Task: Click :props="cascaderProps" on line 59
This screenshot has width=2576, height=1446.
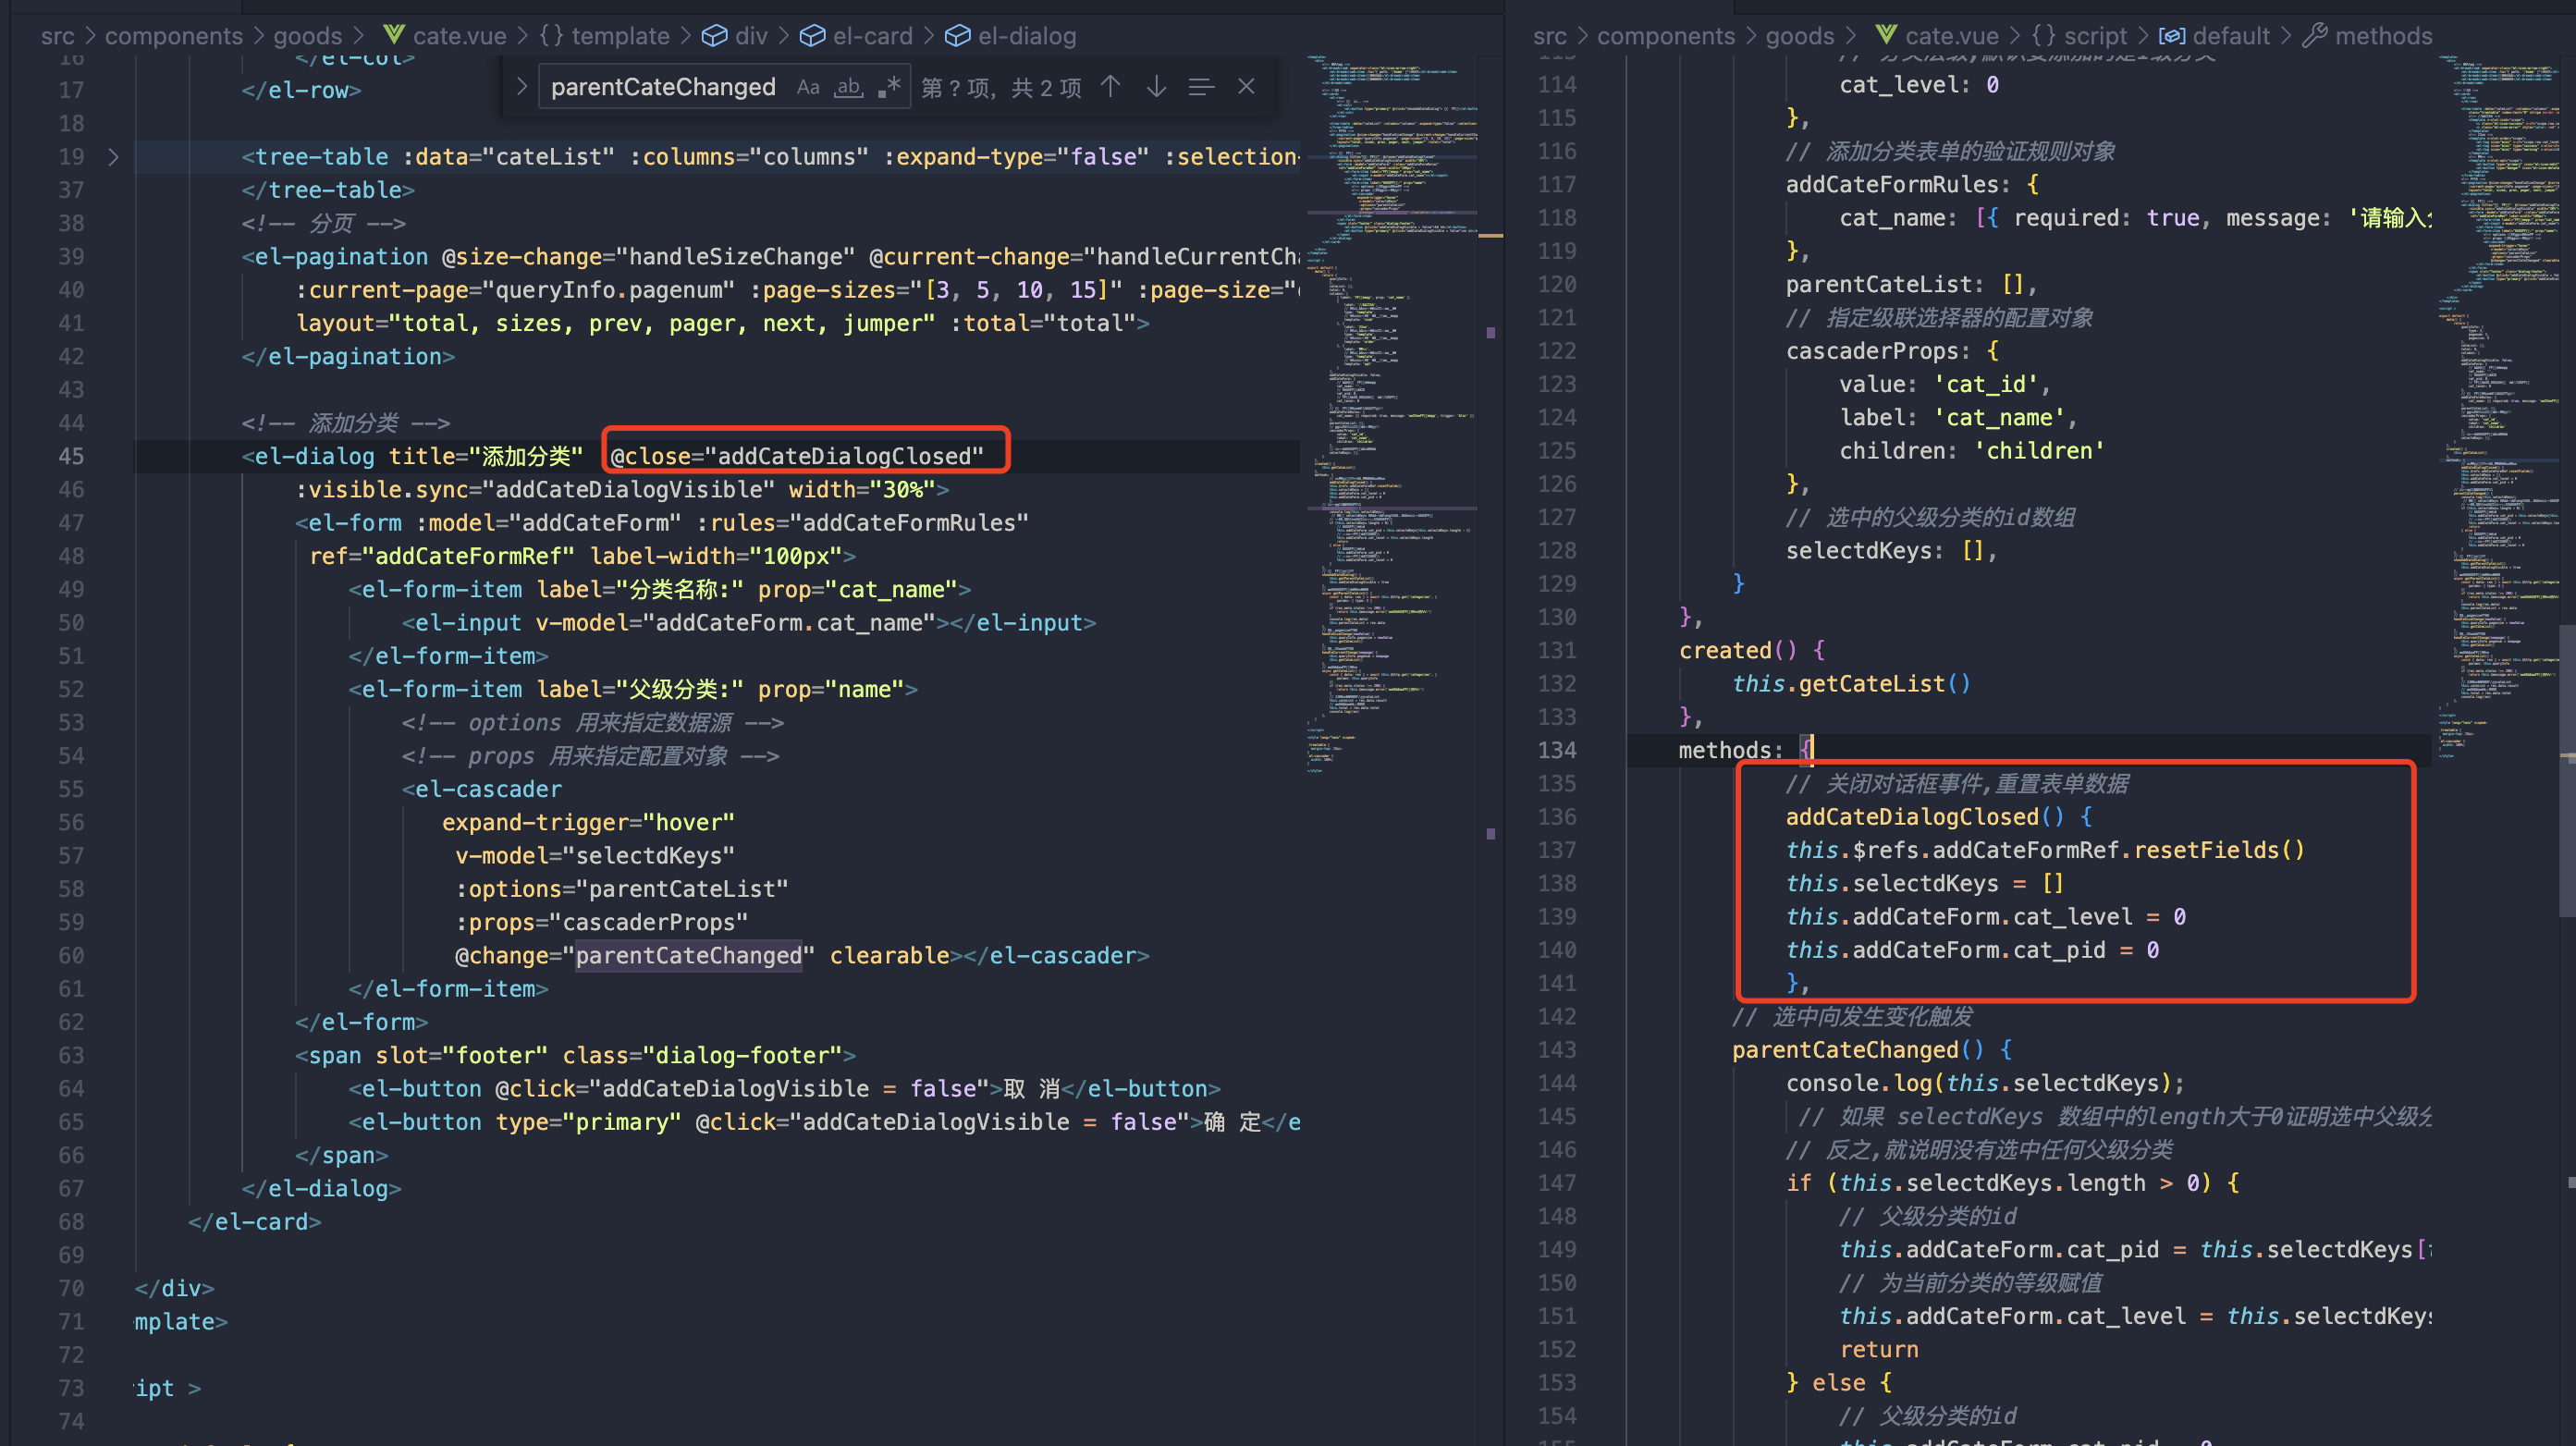Action: [x=602, y=922]
